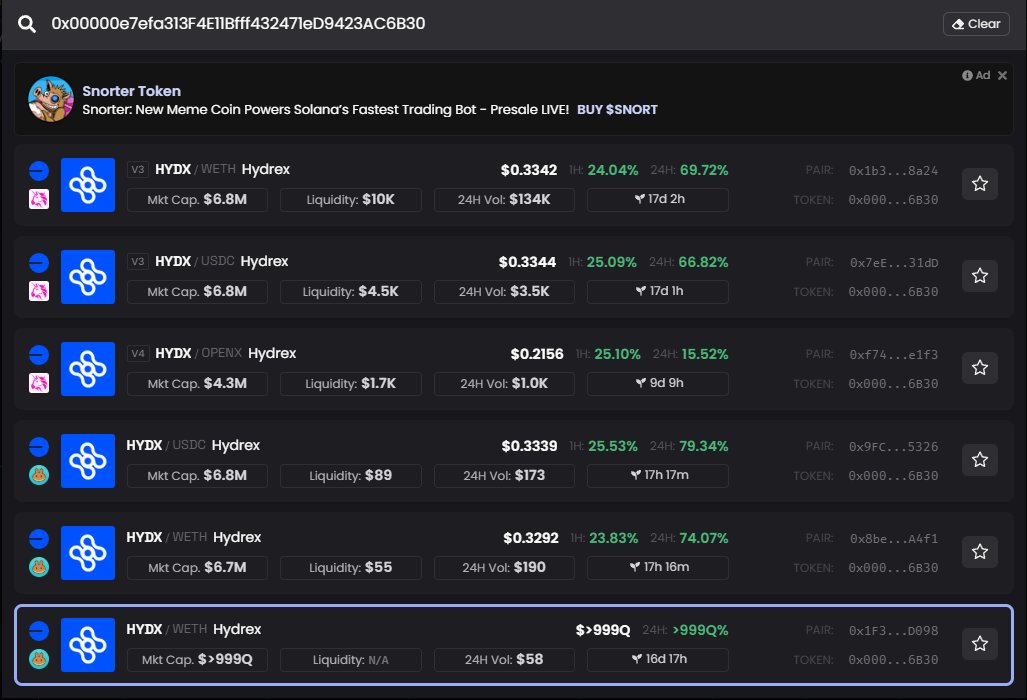Click the price $0.3342
The image size is (1027, 700).
click(529, 170)
